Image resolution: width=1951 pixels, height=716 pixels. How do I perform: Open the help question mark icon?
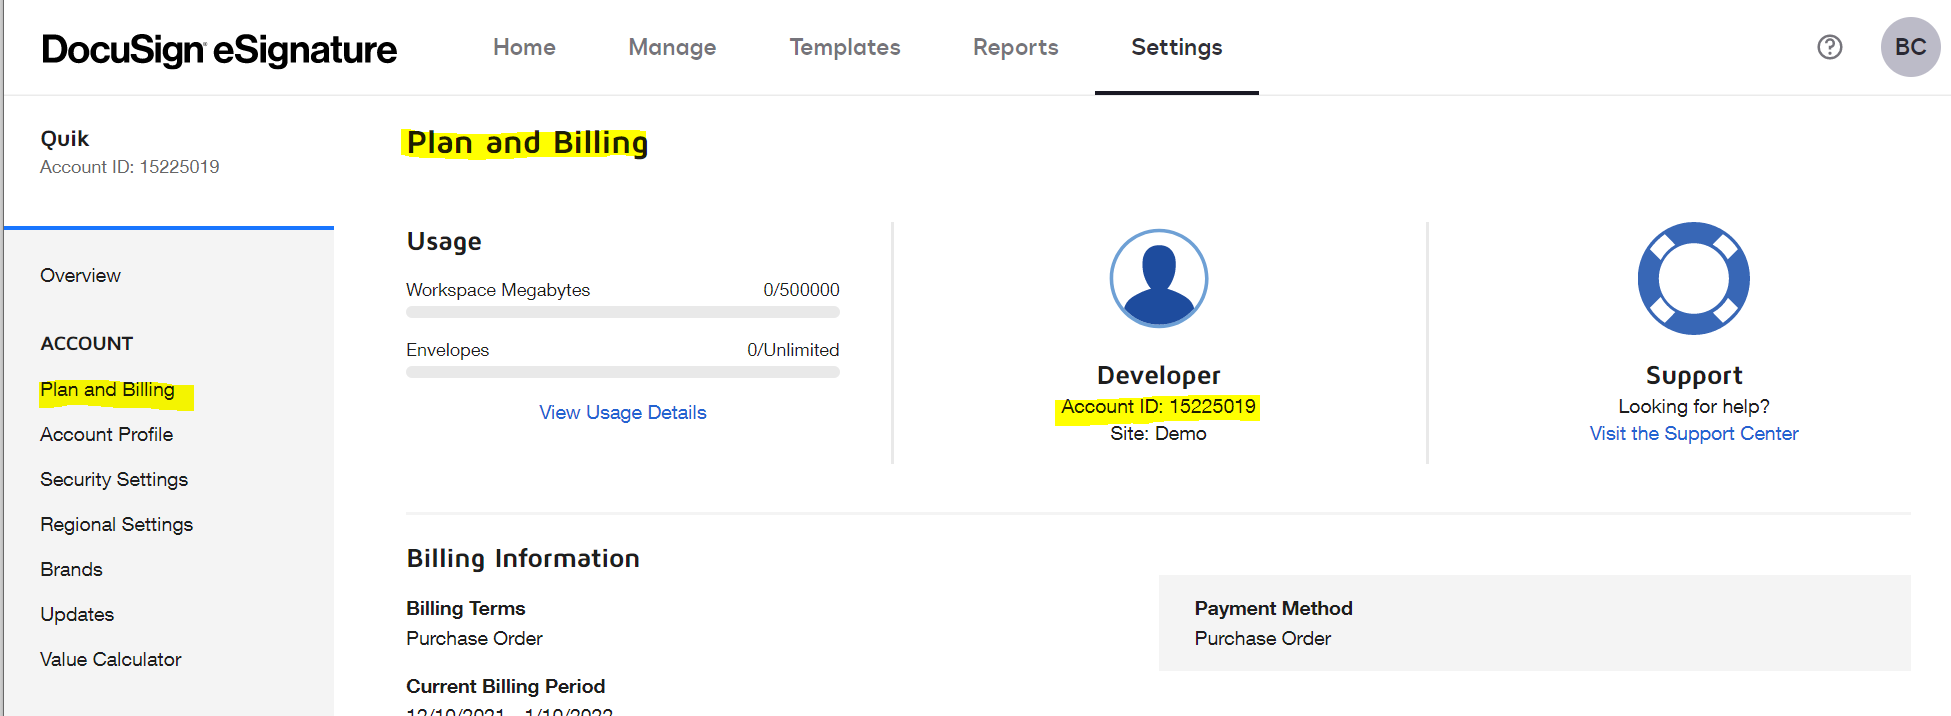coord(1830,47)
